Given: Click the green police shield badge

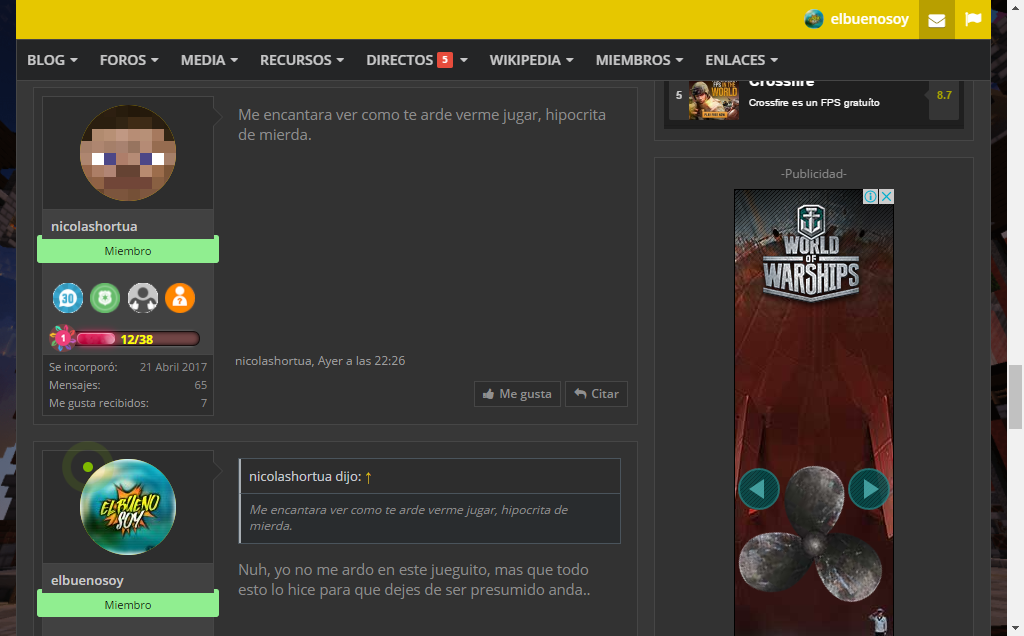Looking at the screenshot, I should [105, 297].
